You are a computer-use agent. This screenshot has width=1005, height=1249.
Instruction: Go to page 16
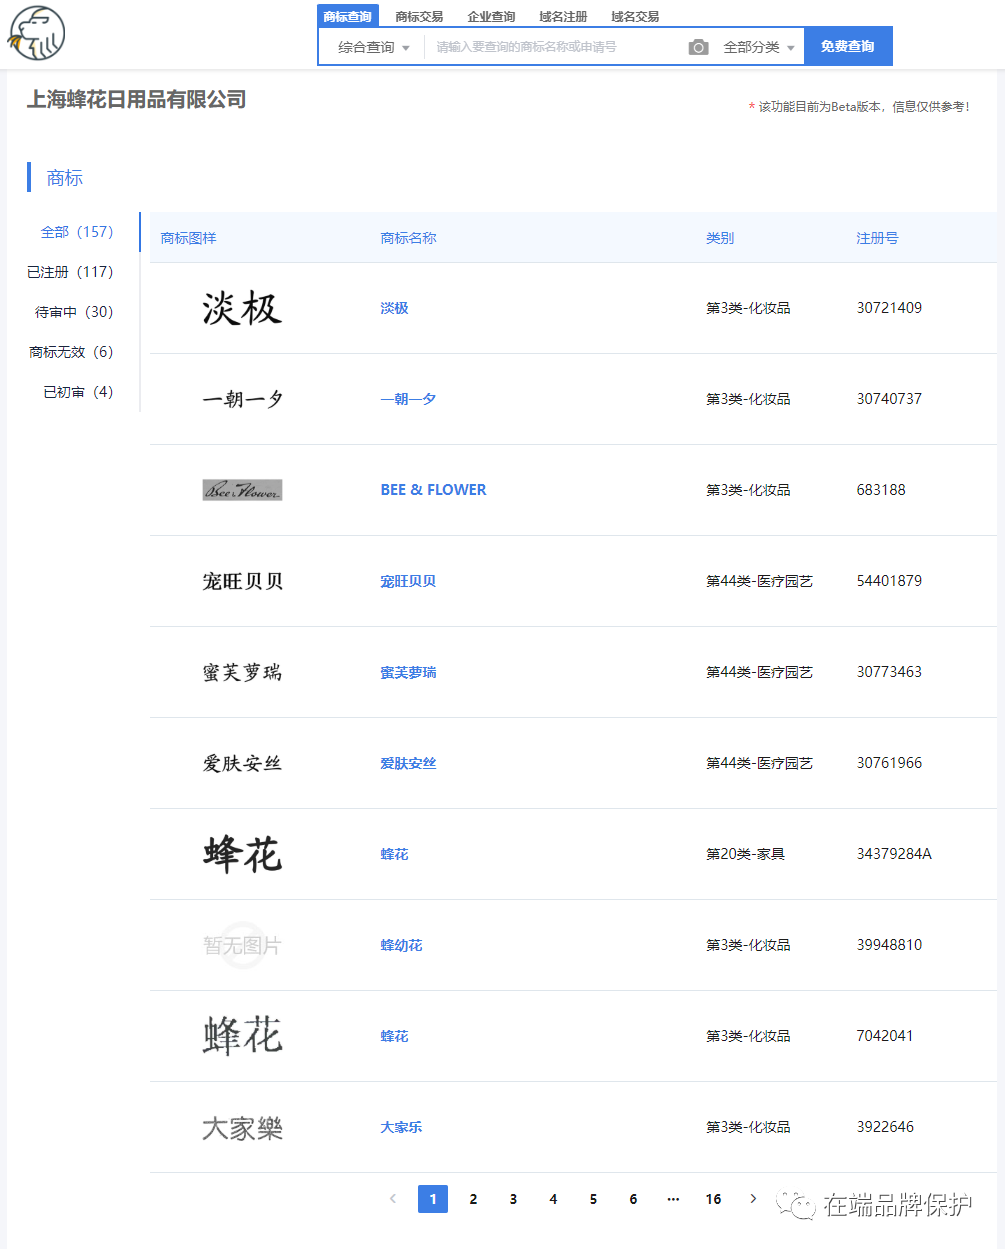point(713,1198)
